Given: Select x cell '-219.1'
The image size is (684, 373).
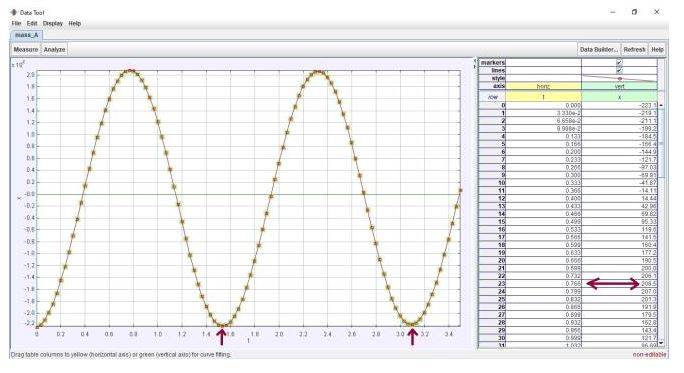Looking at the screenshot, I should tap(619, 113).
